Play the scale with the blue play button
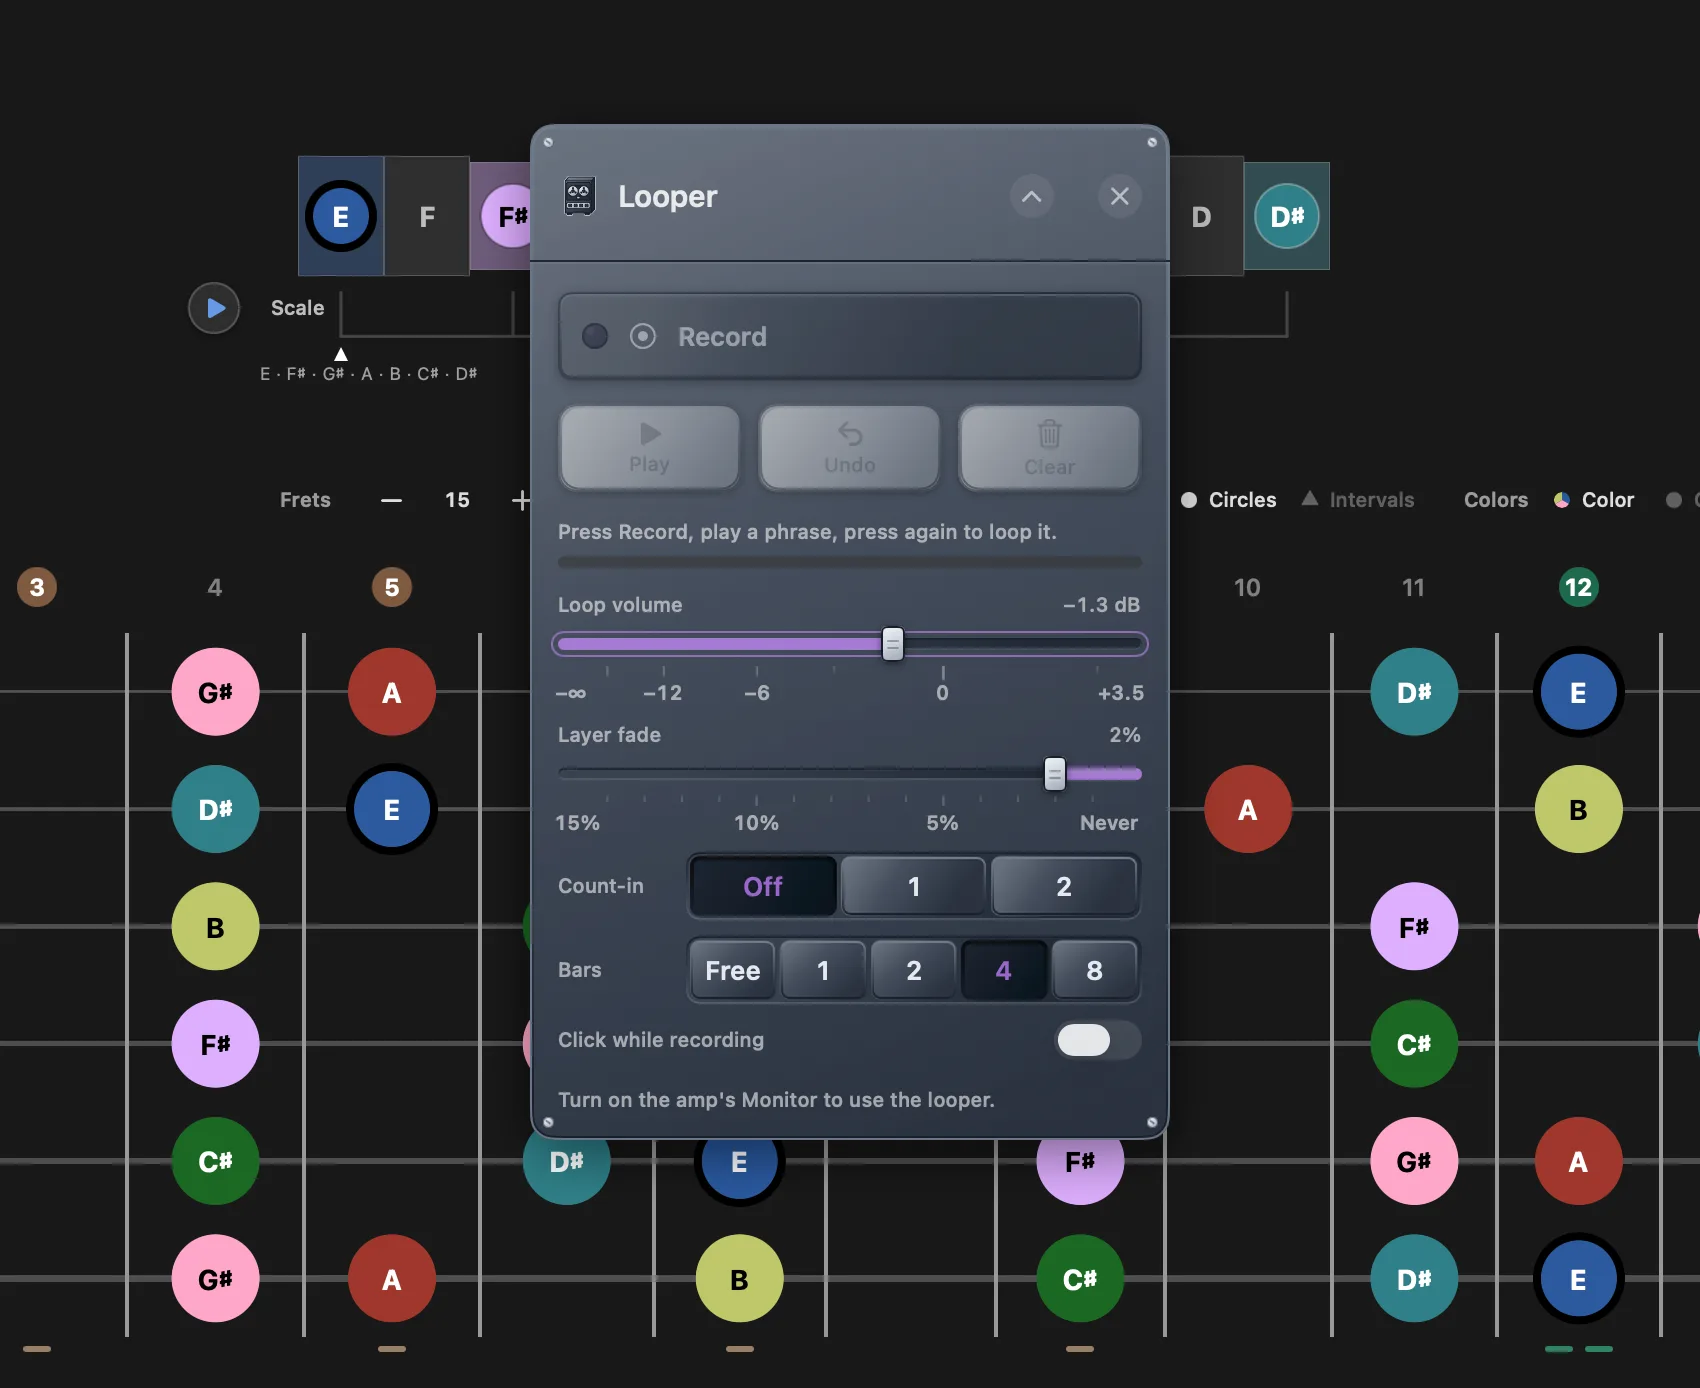The width and height of the screenshot is (1700, 1388). [214, 308]
